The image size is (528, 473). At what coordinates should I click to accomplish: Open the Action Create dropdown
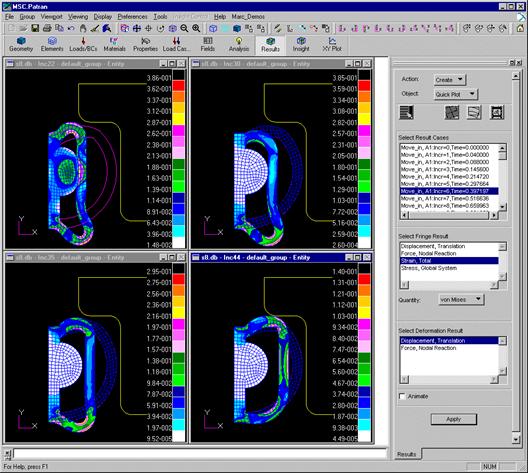(x=449, y=80)
